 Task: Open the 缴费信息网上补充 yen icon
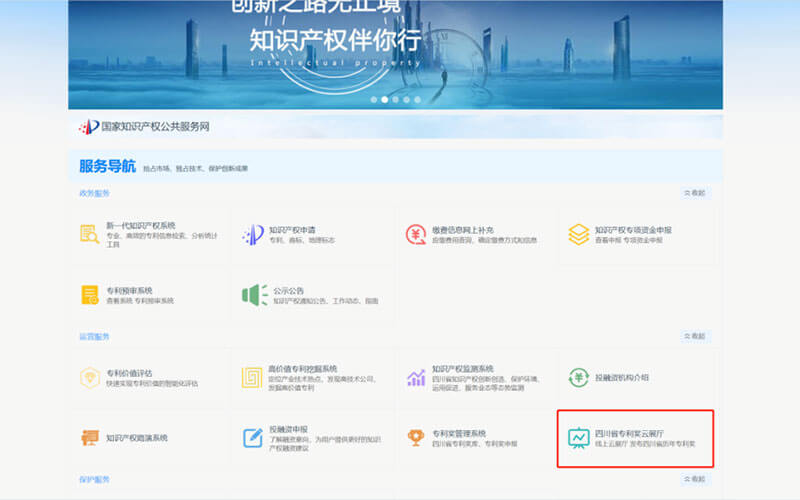click(x=415, y=234)
